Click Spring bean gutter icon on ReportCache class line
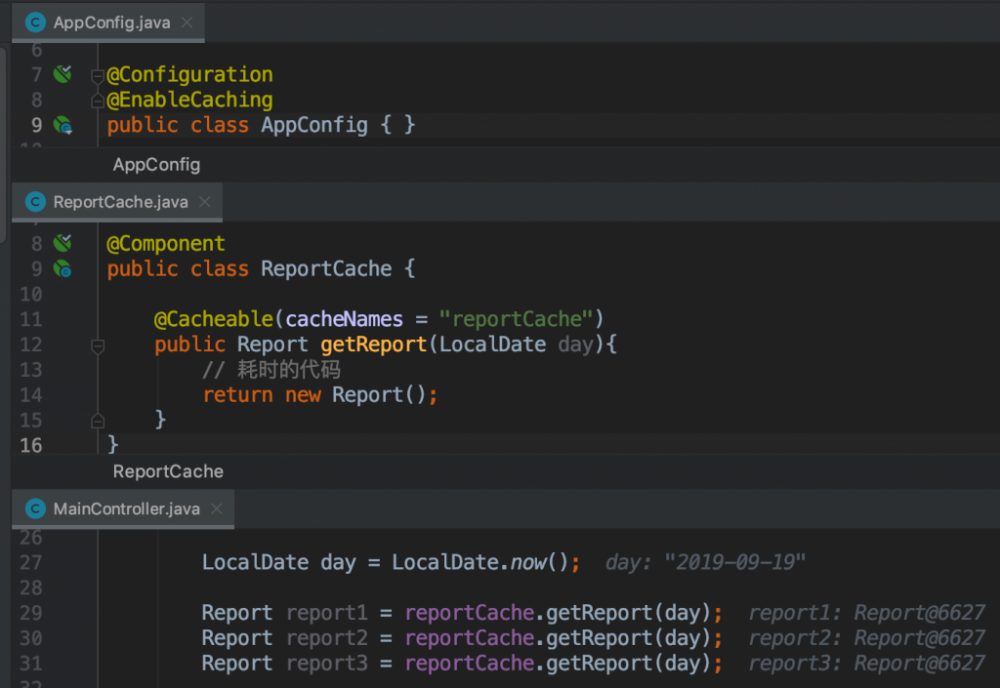This screenshot has height=688, width=1000. (63, 269)
